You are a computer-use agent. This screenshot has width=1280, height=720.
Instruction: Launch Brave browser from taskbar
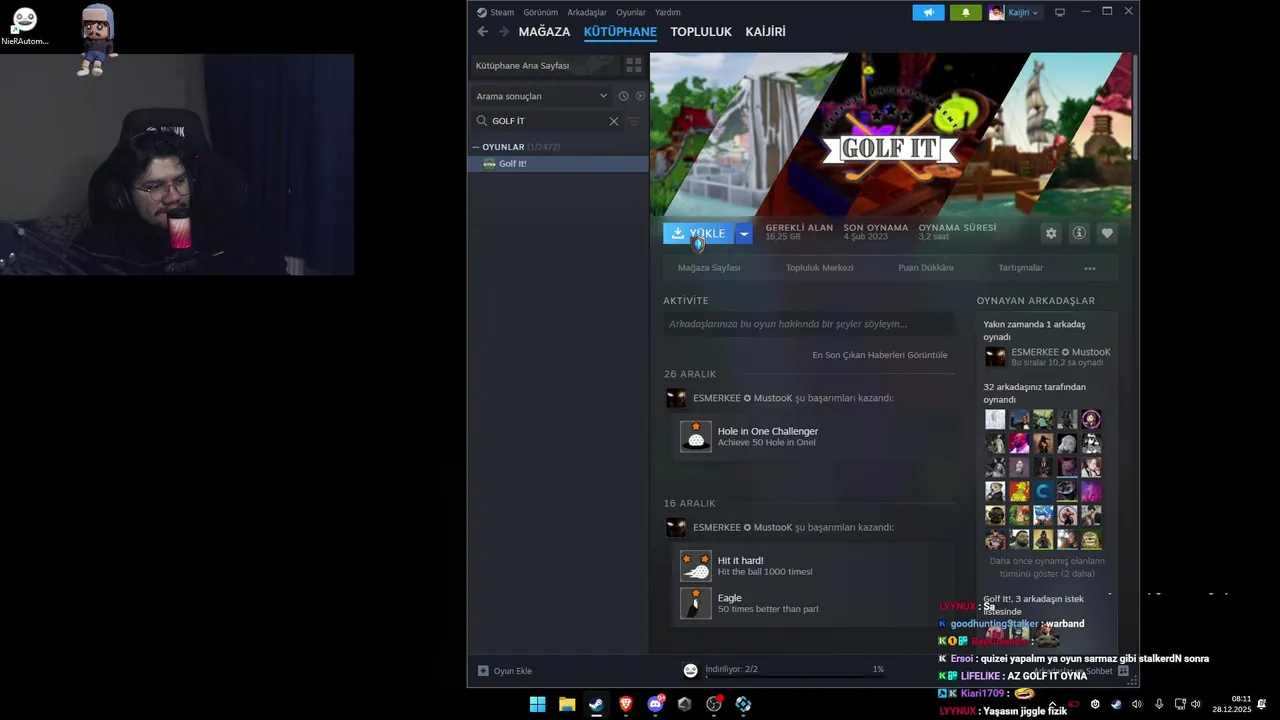click(626, 704)
